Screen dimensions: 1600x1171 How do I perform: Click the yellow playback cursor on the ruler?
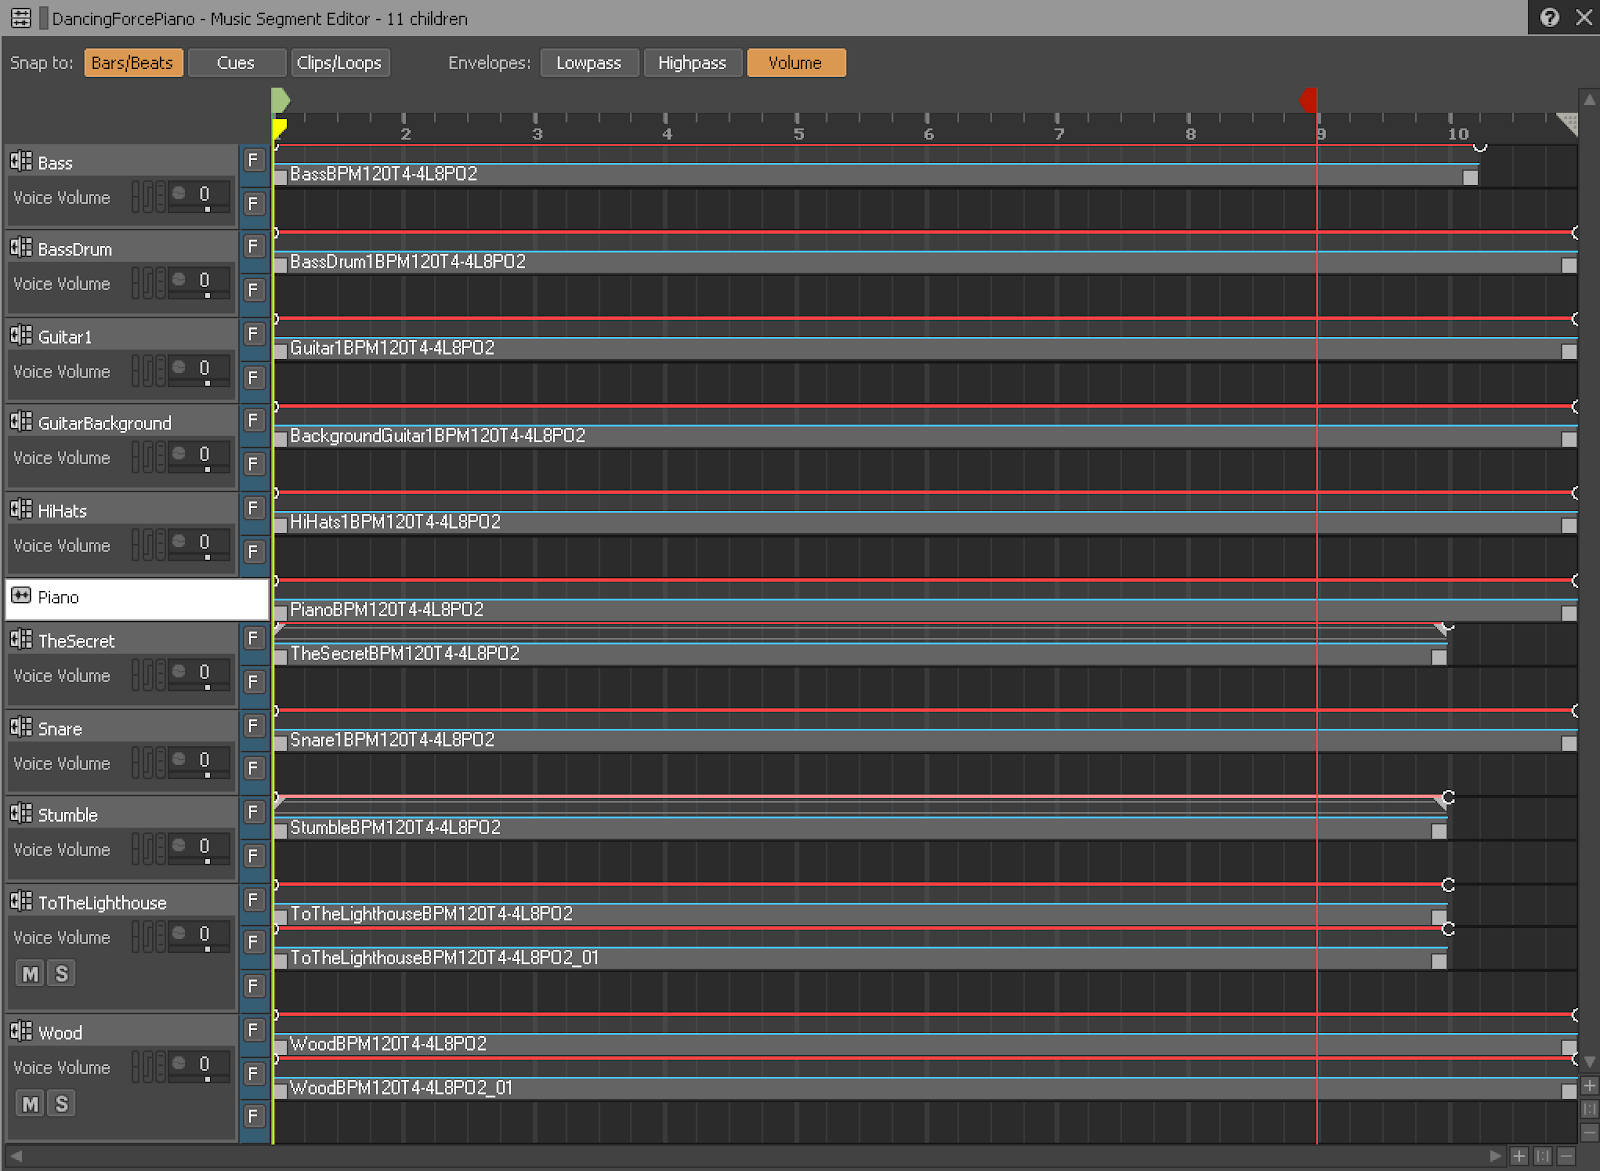coord(280,128)
